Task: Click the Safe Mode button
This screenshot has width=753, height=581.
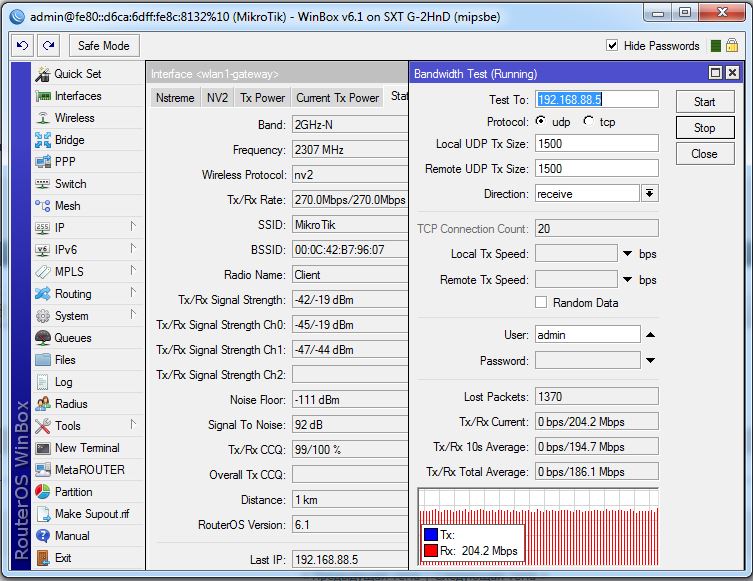Action: pos(103,46)
